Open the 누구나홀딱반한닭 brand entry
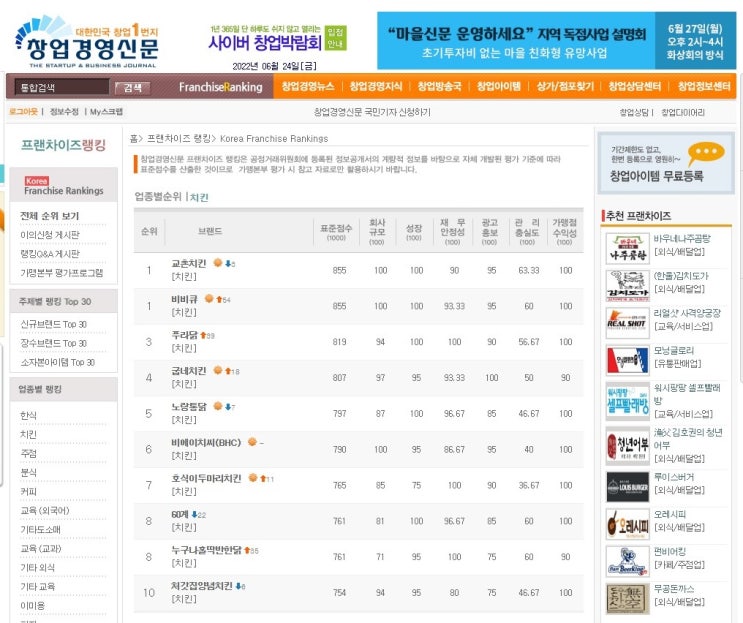 pos(207,550)
